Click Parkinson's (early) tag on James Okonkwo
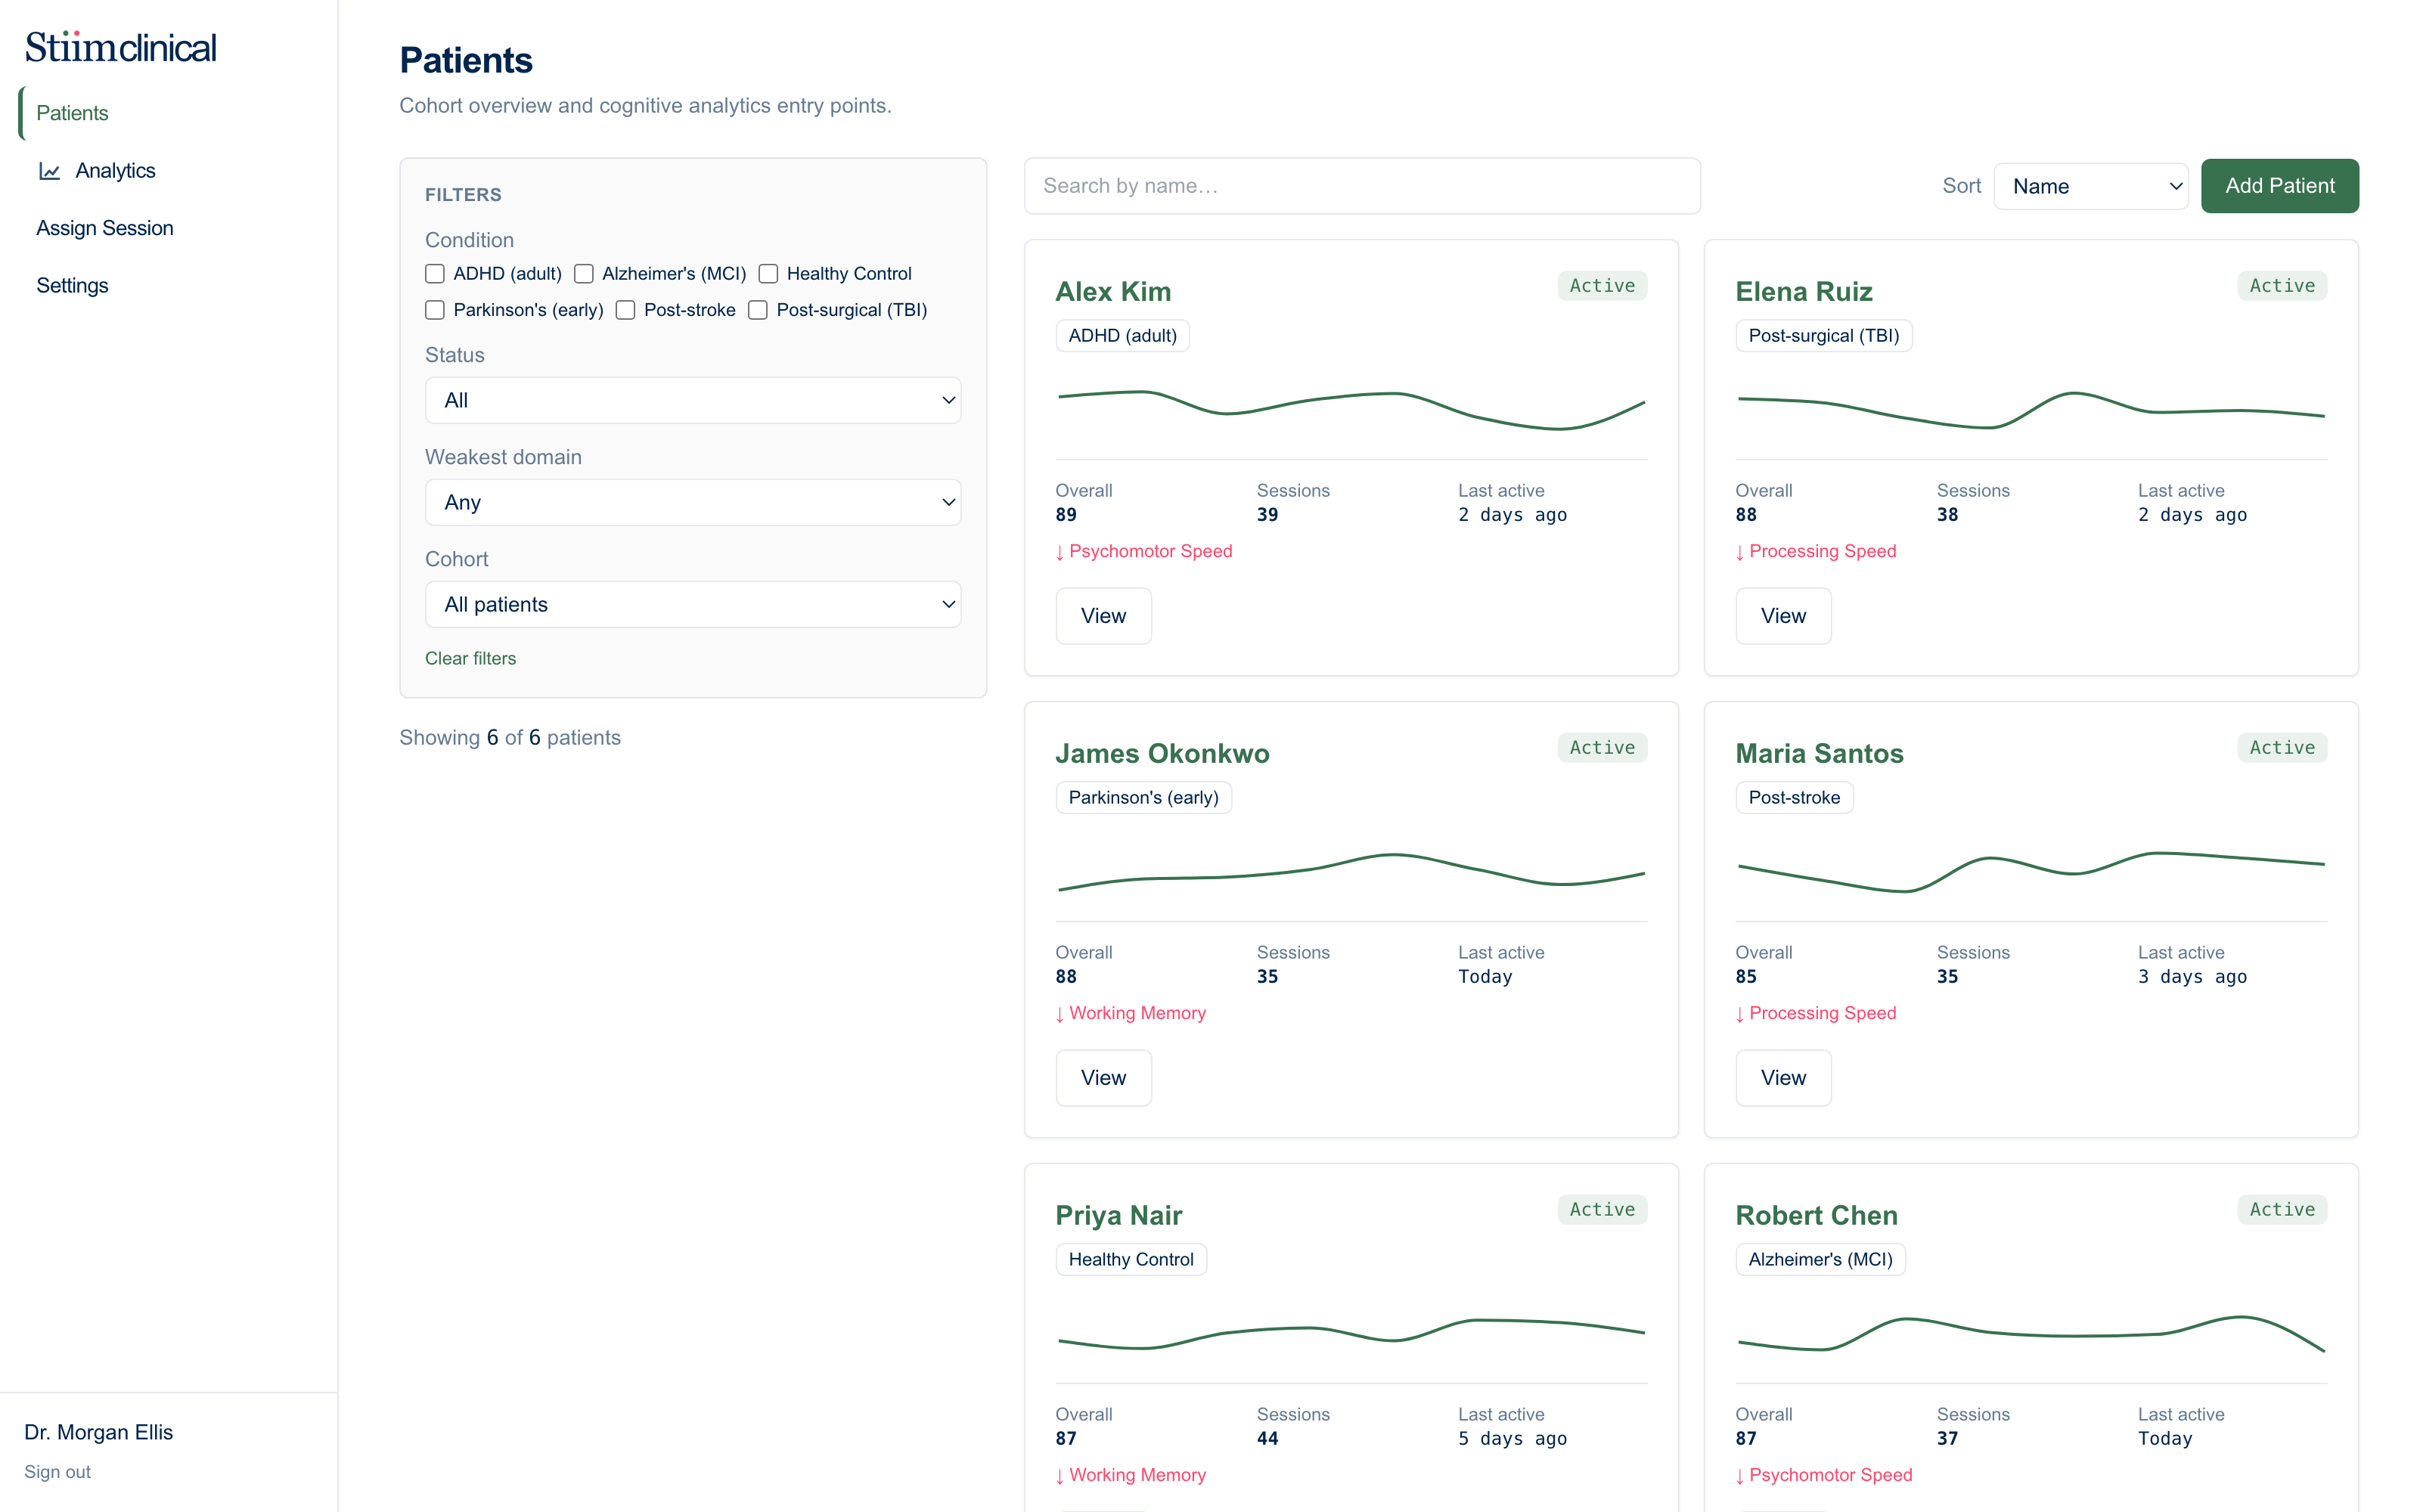Screen dimensions: 2420x1512 click(x=1143, y=798)
